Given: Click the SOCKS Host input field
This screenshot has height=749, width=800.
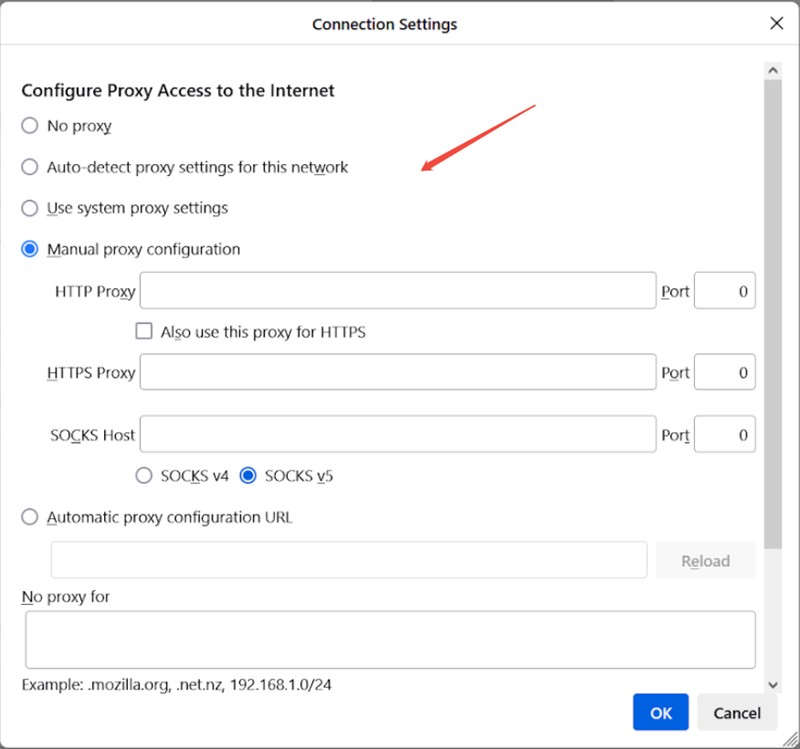Looking at the screenshot, I should tap(398, 434).
